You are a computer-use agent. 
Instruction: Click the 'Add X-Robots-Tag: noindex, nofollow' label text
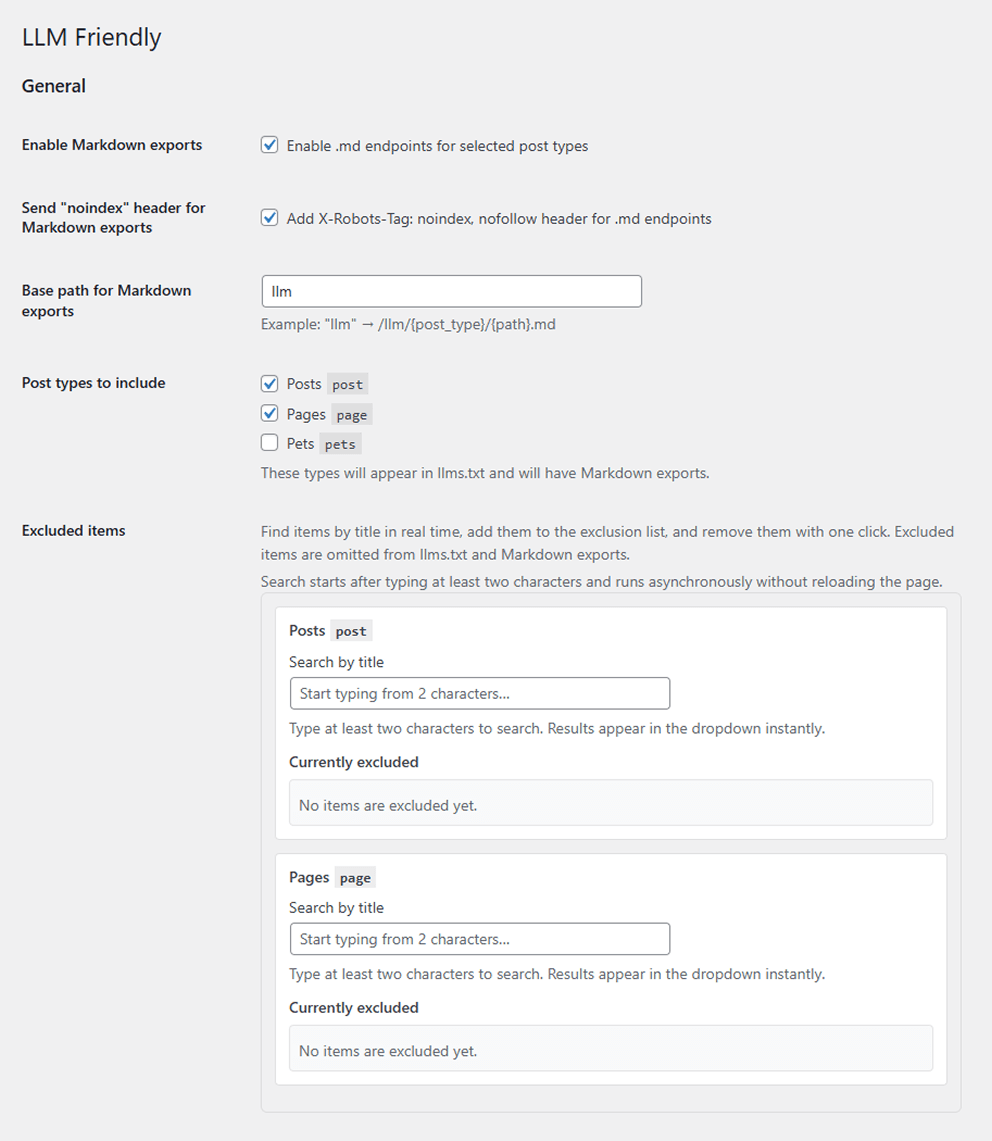499,219
